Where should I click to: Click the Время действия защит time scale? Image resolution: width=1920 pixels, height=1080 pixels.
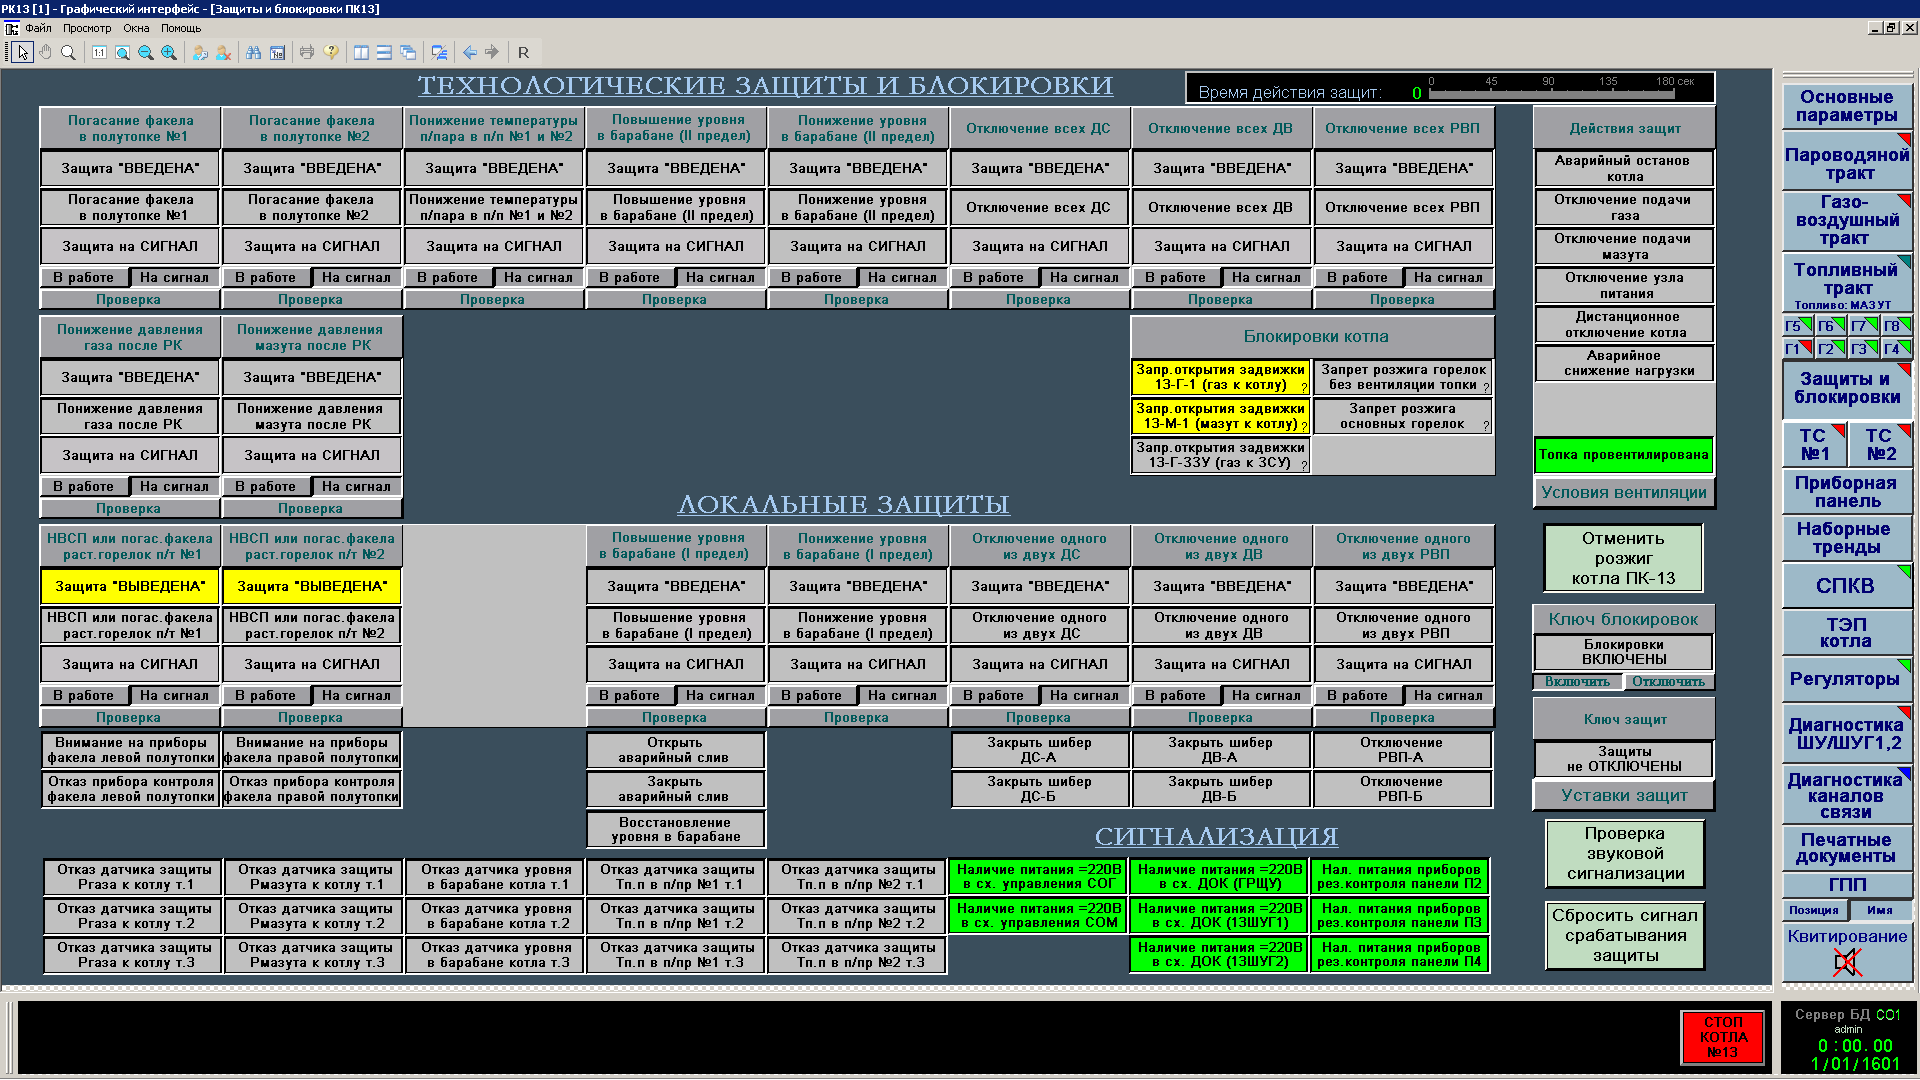(x=1553, y=92)
